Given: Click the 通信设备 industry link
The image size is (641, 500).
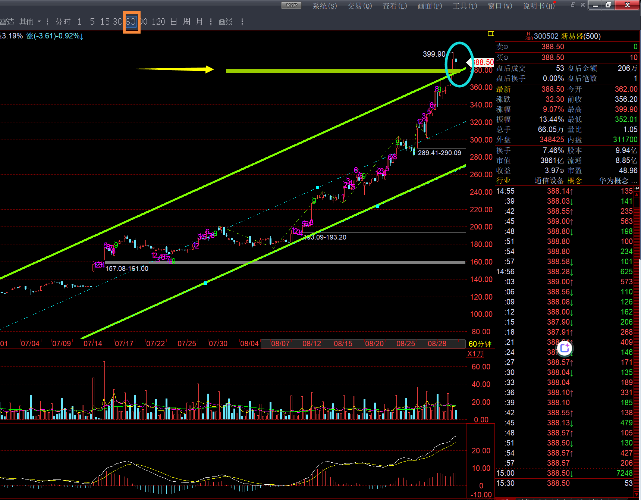Looking at the screenshot, I should [x=549, y=180].
